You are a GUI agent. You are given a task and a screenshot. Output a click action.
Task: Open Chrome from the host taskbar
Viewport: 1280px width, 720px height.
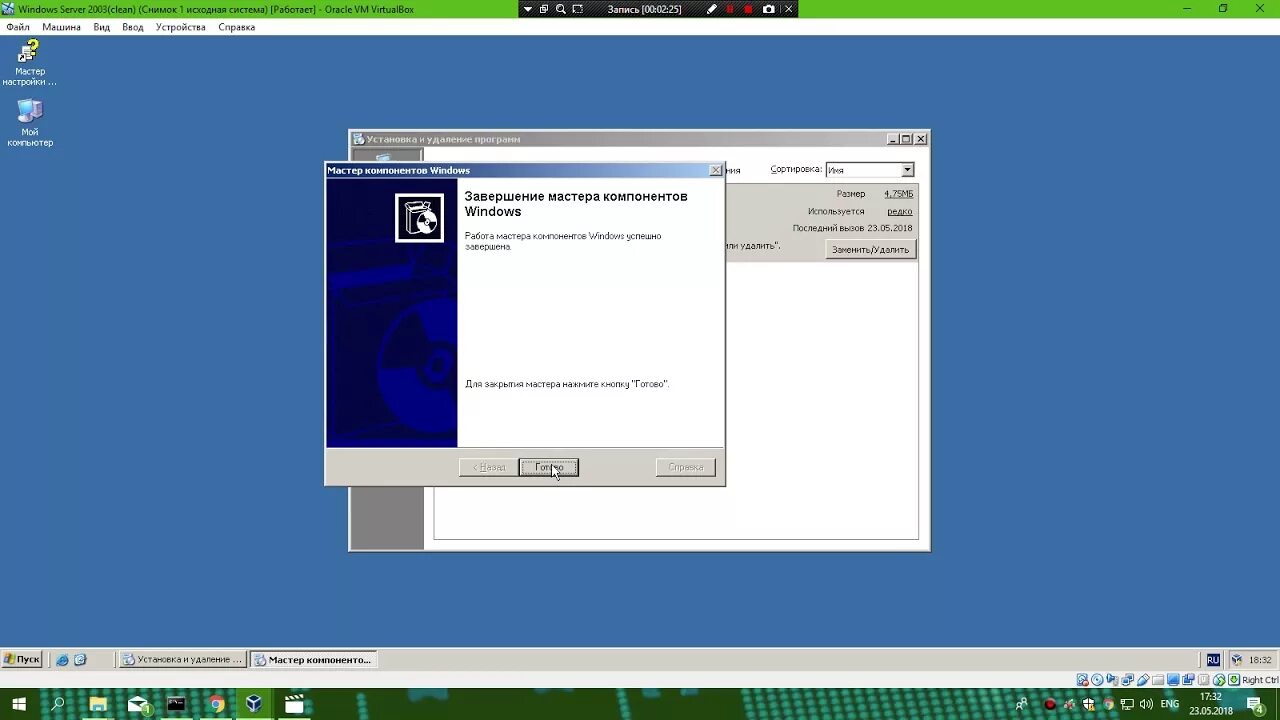216,704
